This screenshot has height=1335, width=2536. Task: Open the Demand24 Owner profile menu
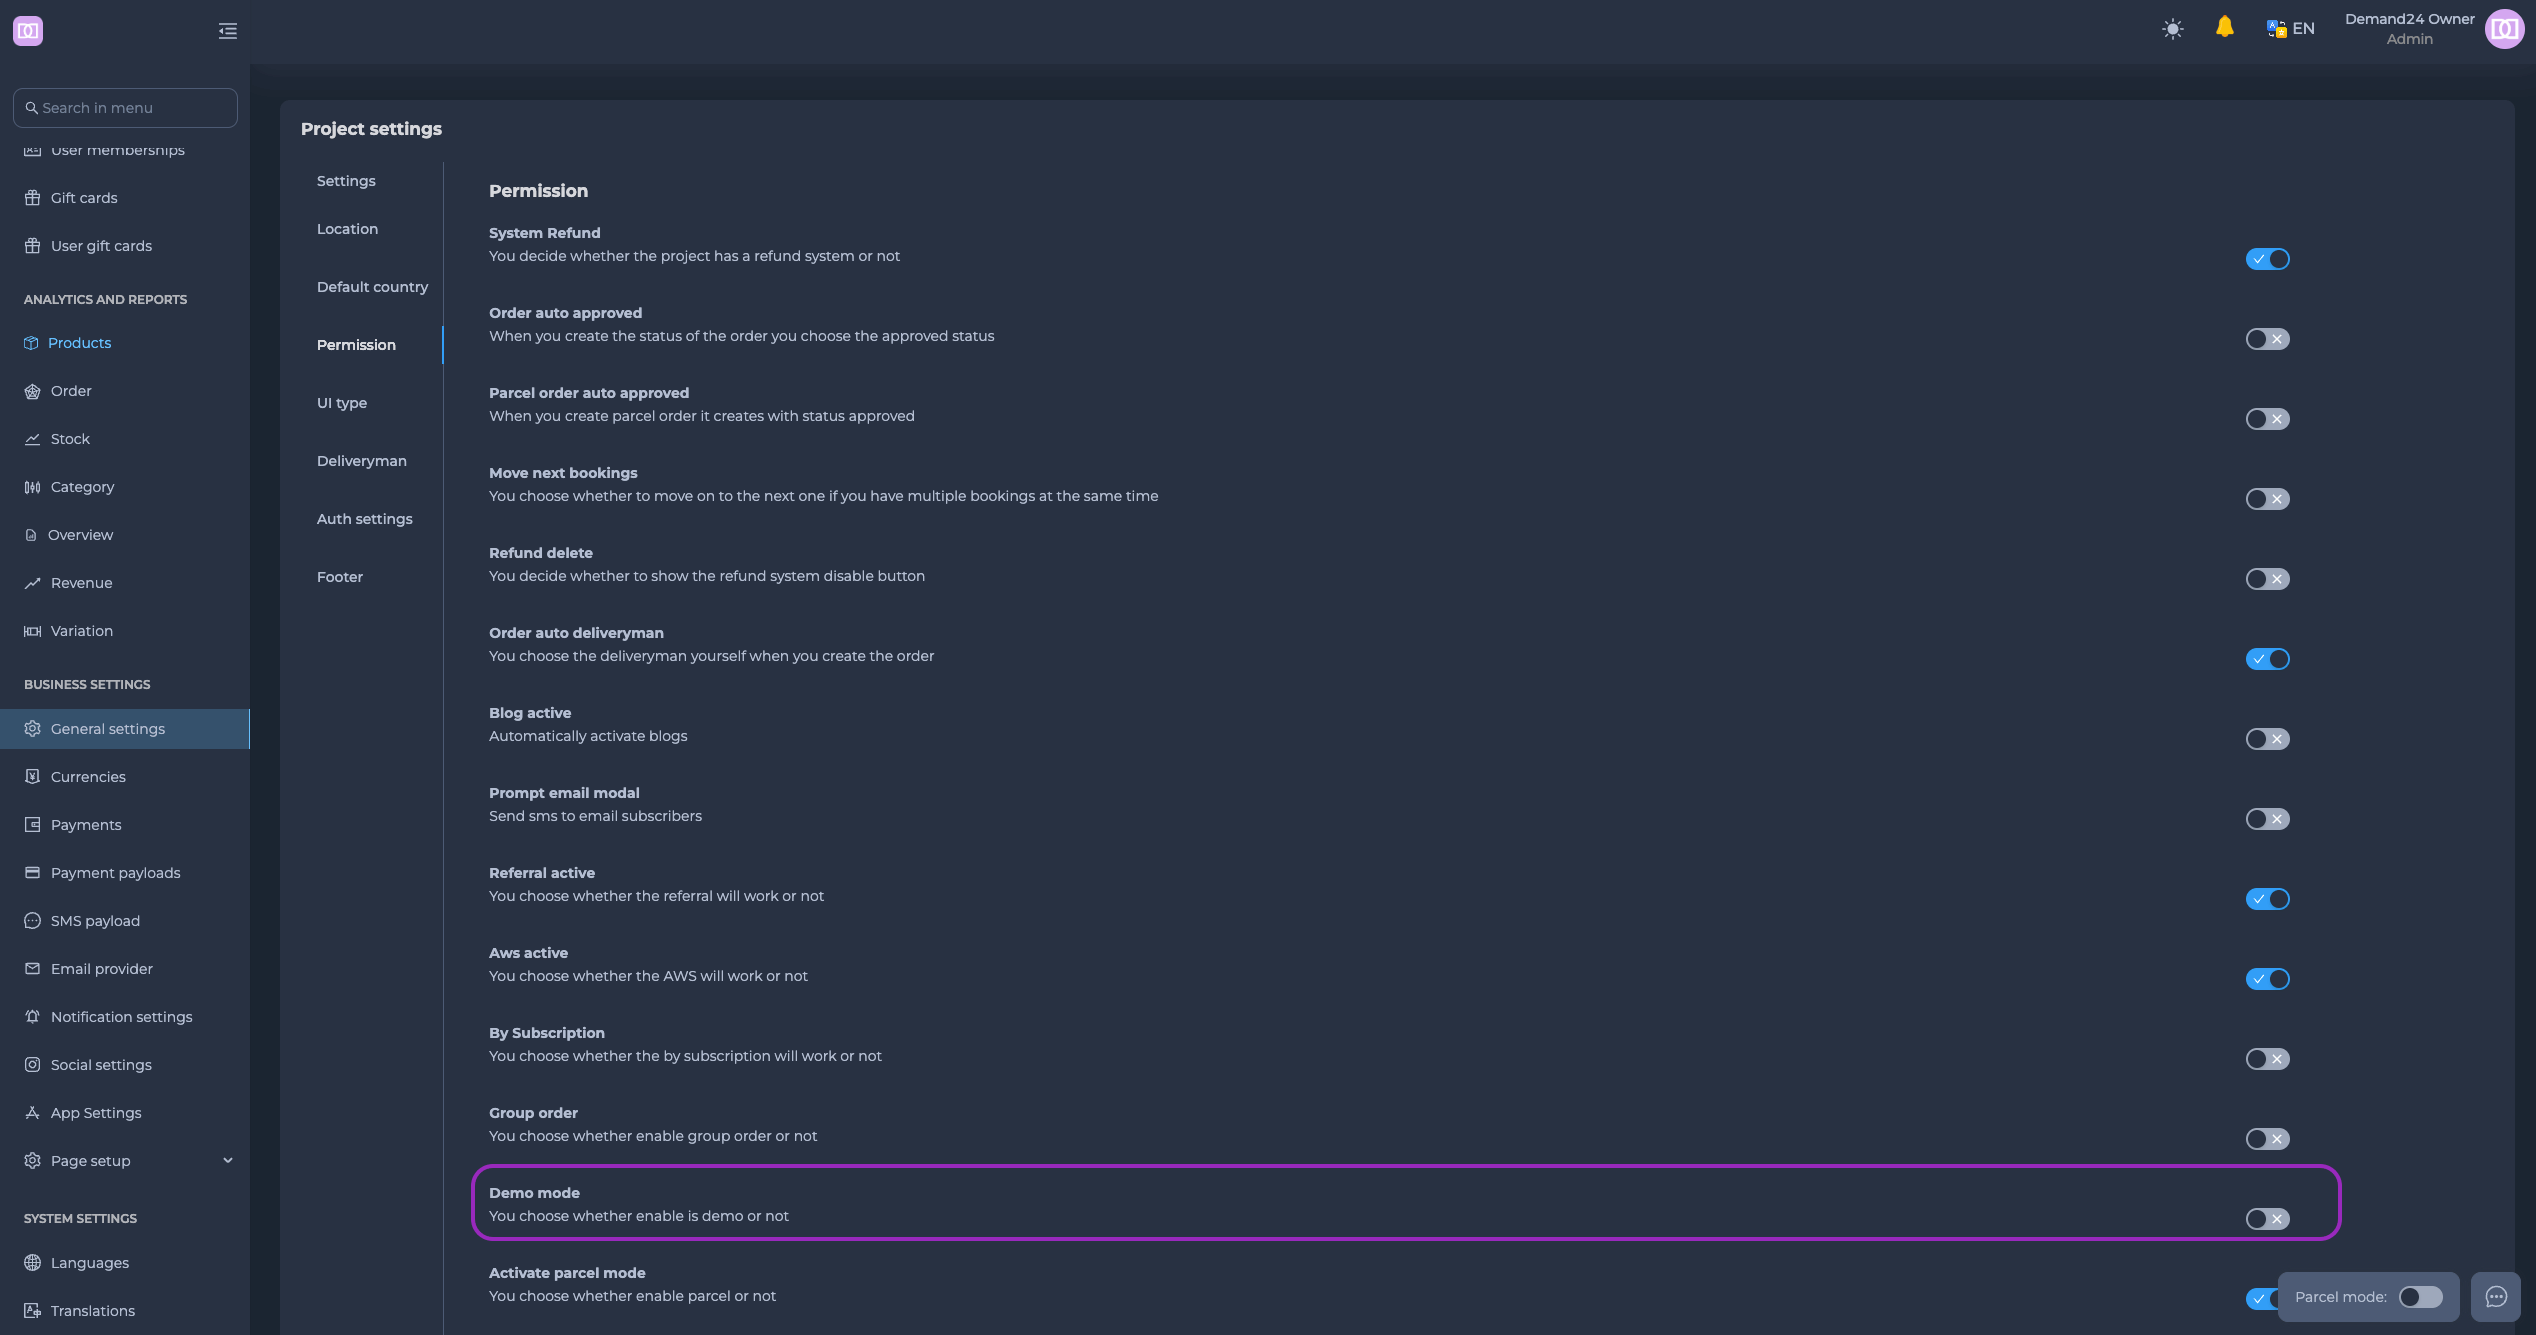2409,29
